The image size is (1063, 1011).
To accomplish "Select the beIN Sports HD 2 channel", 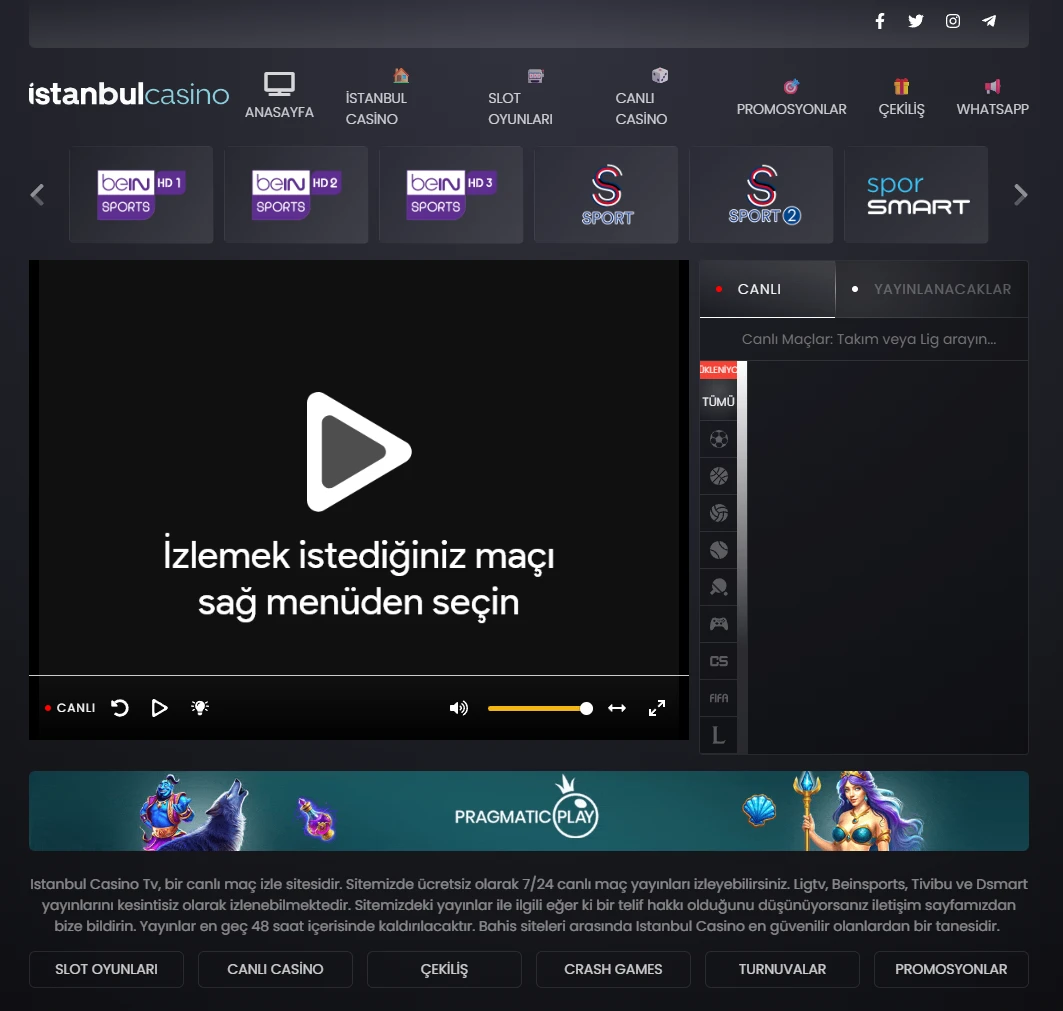I will pos(296,195).
